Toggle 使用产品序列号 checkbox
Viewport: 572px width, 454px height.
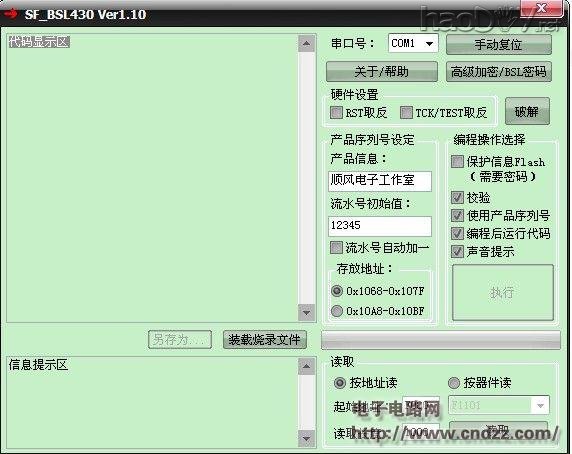tap(457, 215)
